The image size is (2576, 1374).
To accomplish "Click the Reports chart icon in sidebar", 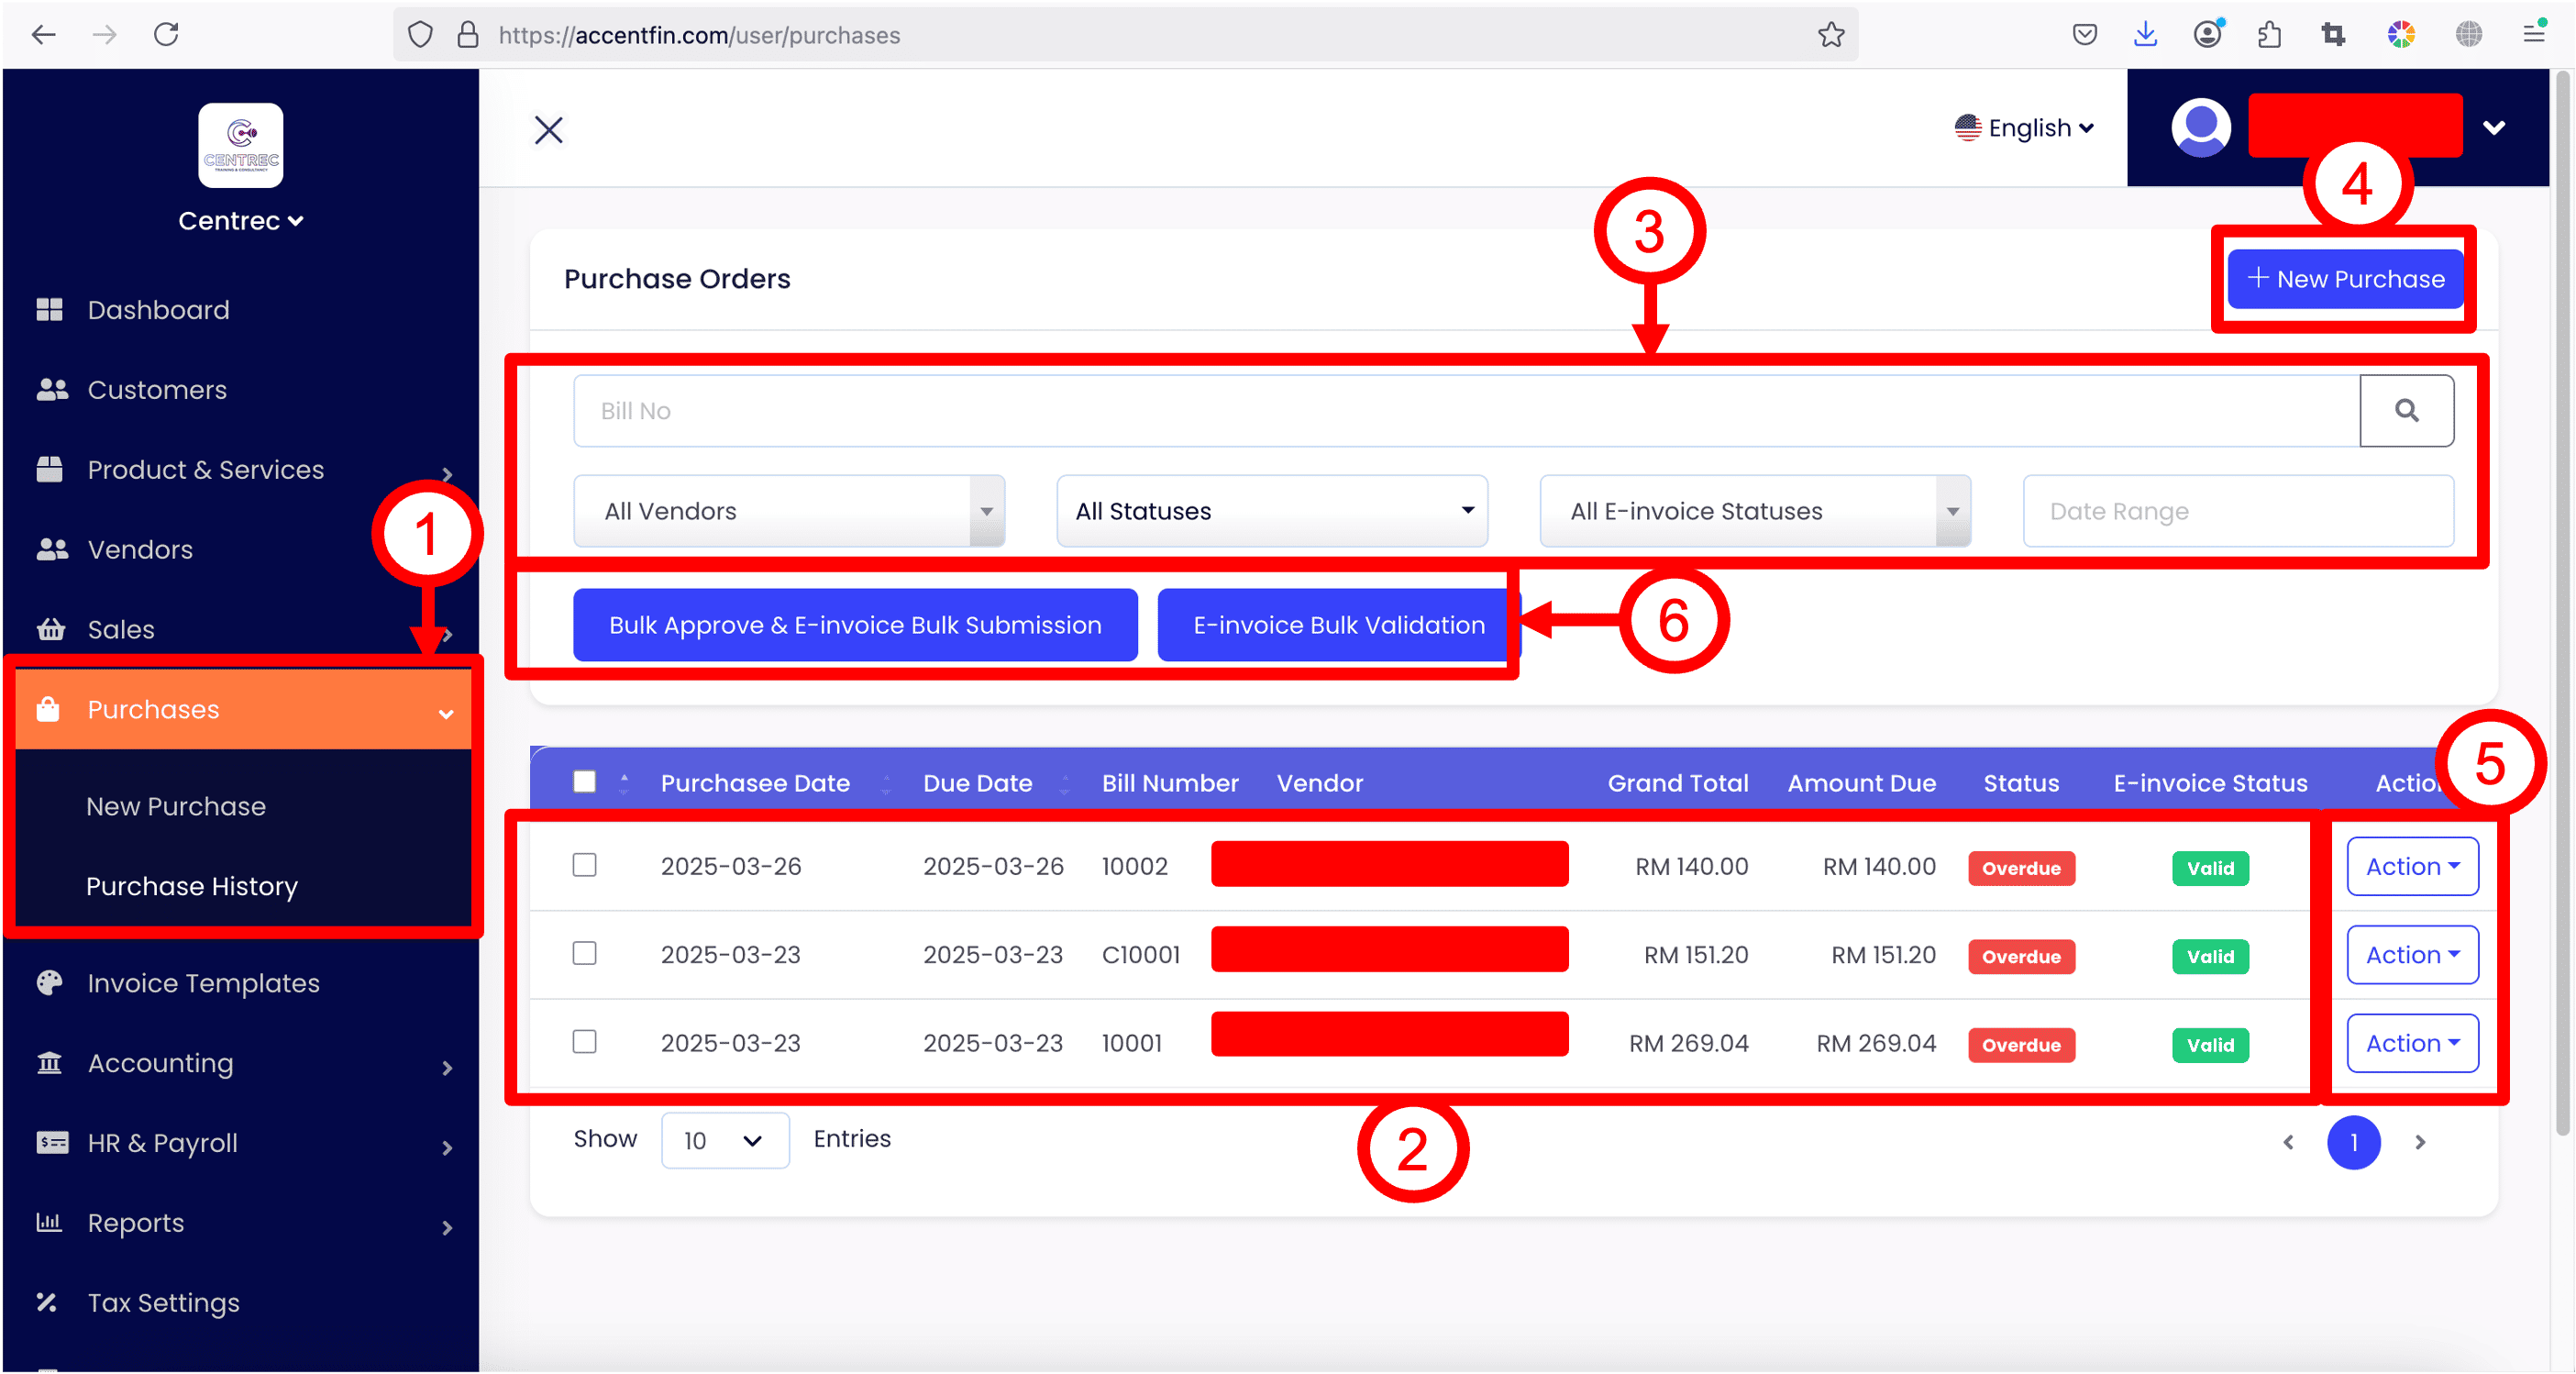I will [x=49, y=1222].
